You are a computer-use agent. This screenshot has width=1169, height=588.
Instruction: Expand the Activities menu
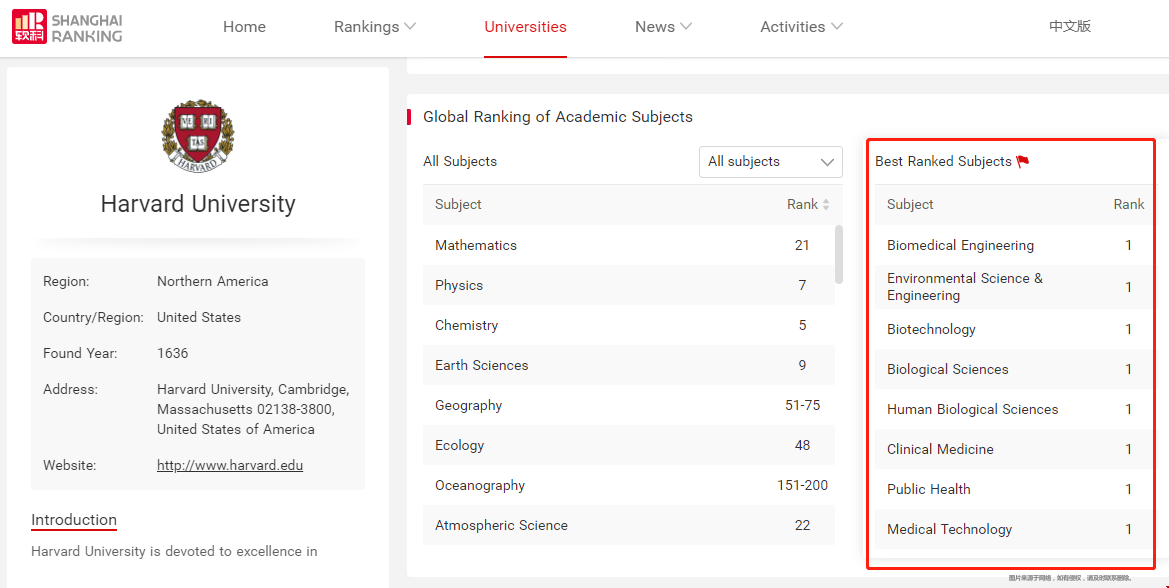tap(801, 27)
